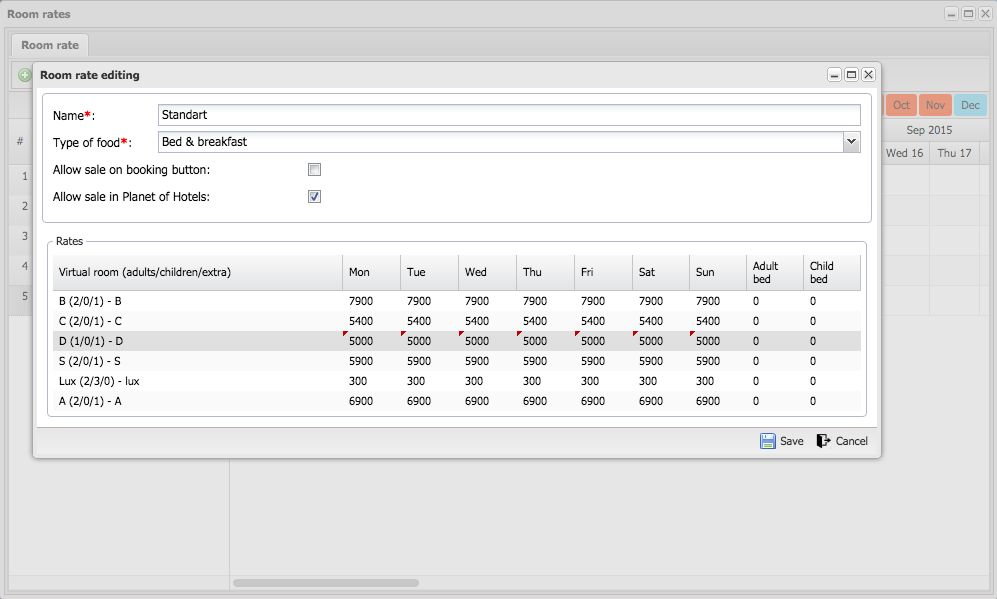Click Mon rate 7900 for room B
This screenshot has height=599, width=997.
361,301
